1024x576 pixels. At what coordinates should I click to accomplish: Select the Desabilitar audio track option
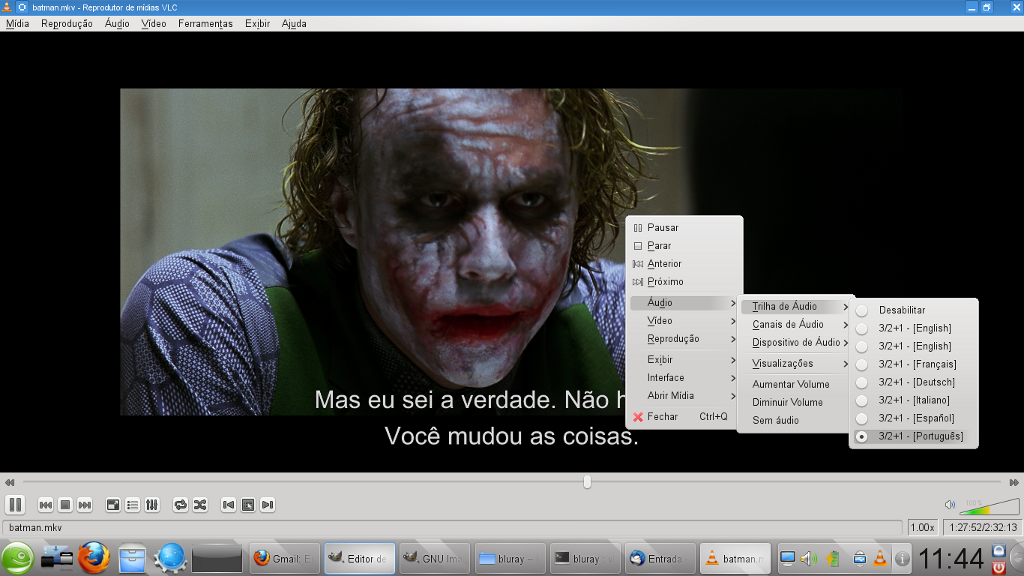914,310
